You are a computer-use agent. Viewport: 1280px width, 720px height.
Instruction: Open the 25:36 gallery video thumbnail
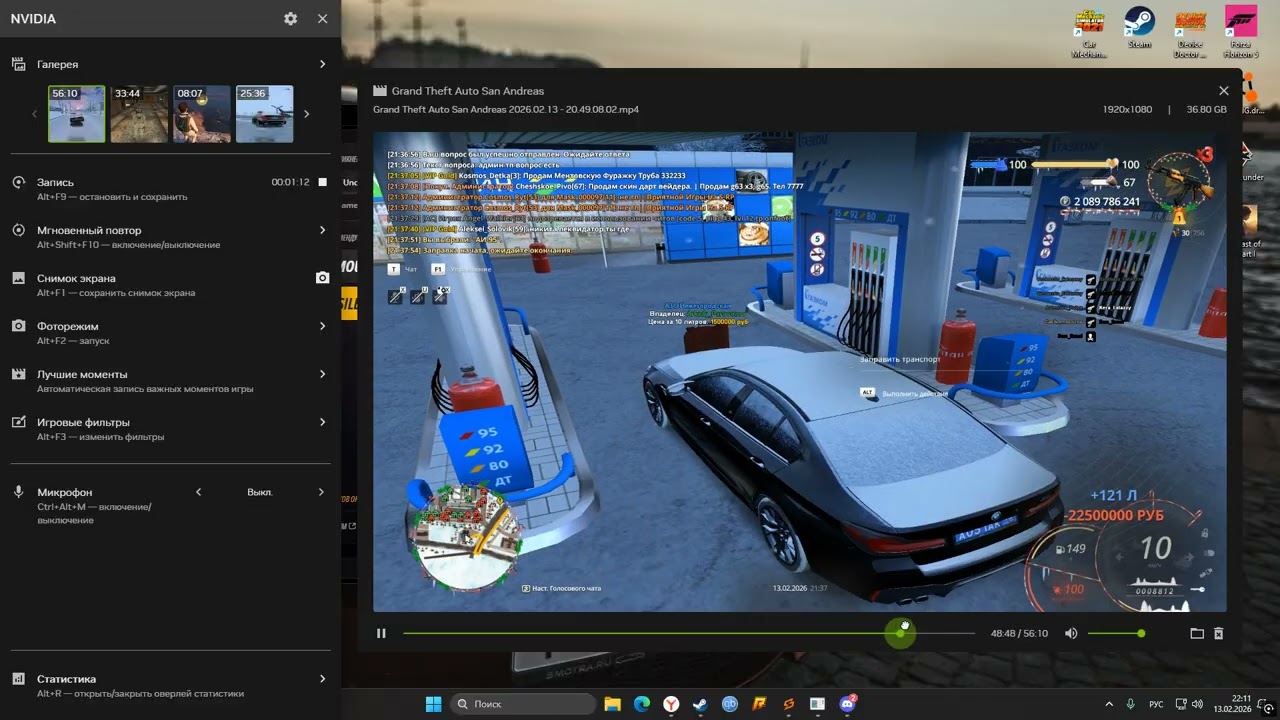click(x=264, y=114)
